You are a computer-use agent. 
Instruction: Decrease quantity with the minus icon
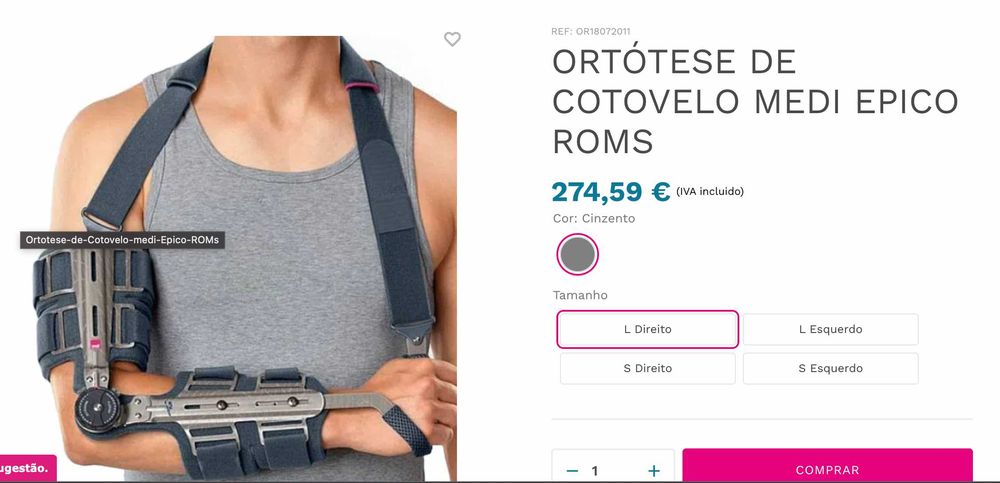coord(572,471)
